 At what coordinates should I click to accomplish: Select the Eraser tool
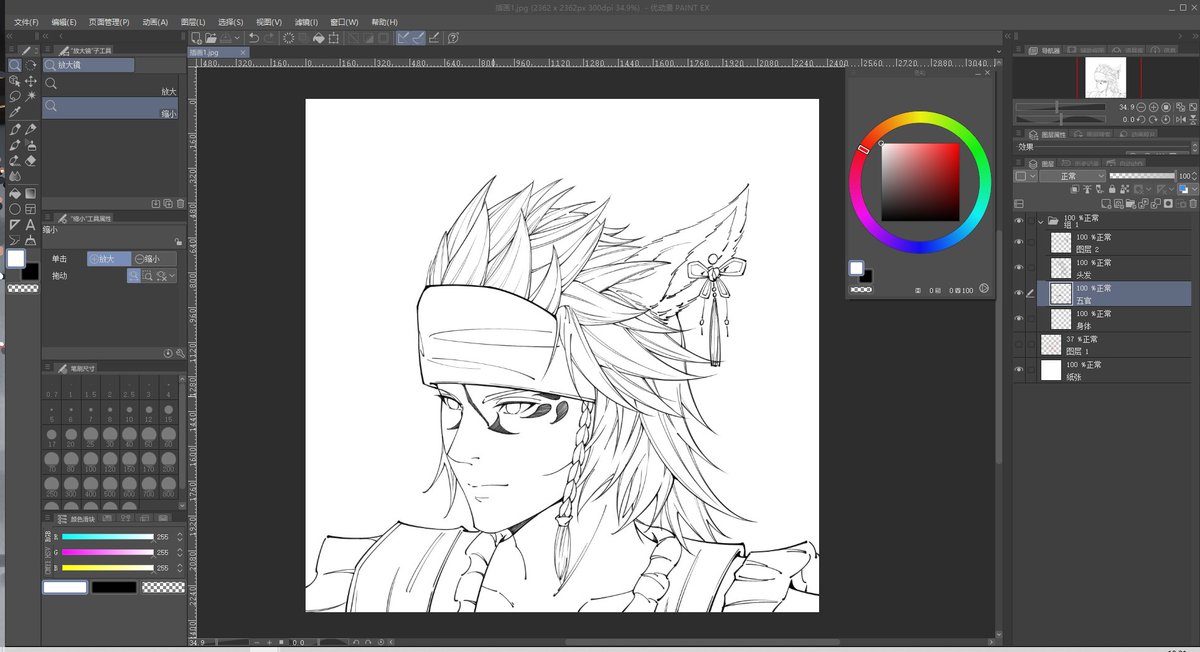click(31, 160)
